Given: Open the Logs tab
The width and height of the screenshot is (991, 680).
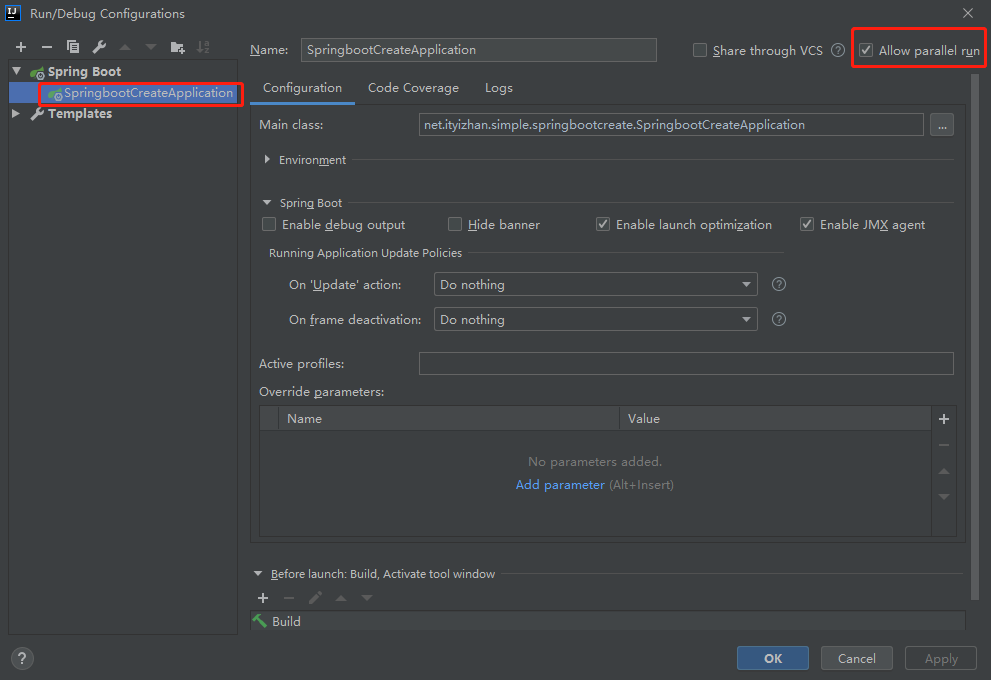Looking at the screenshot, I should (499, 88).
